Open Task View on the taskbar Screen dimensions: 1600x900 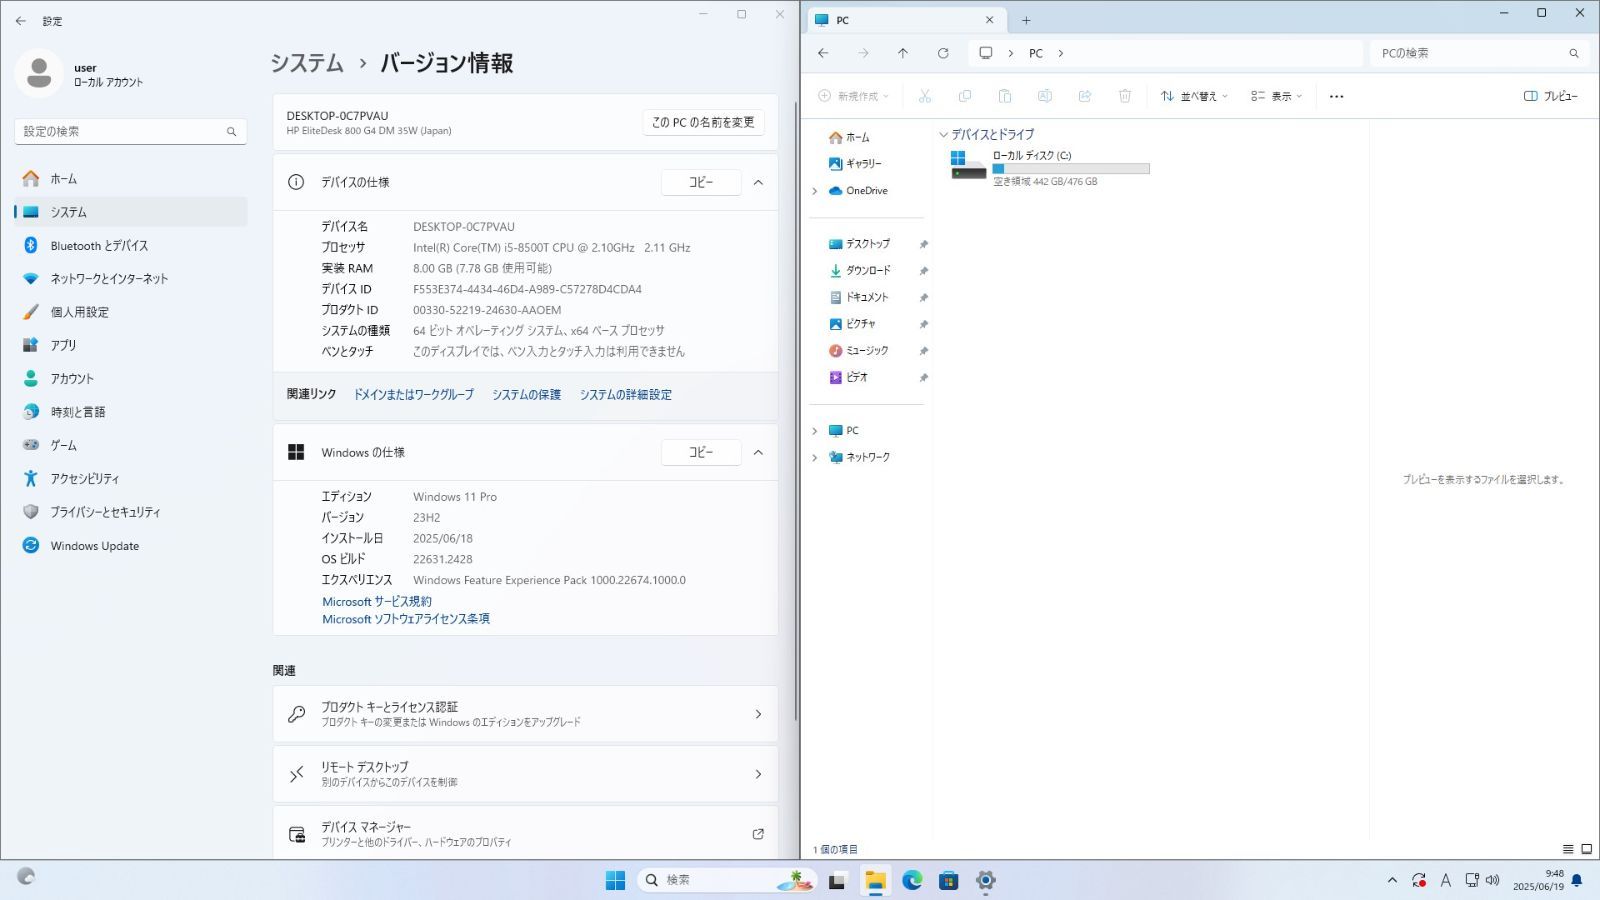838,880
